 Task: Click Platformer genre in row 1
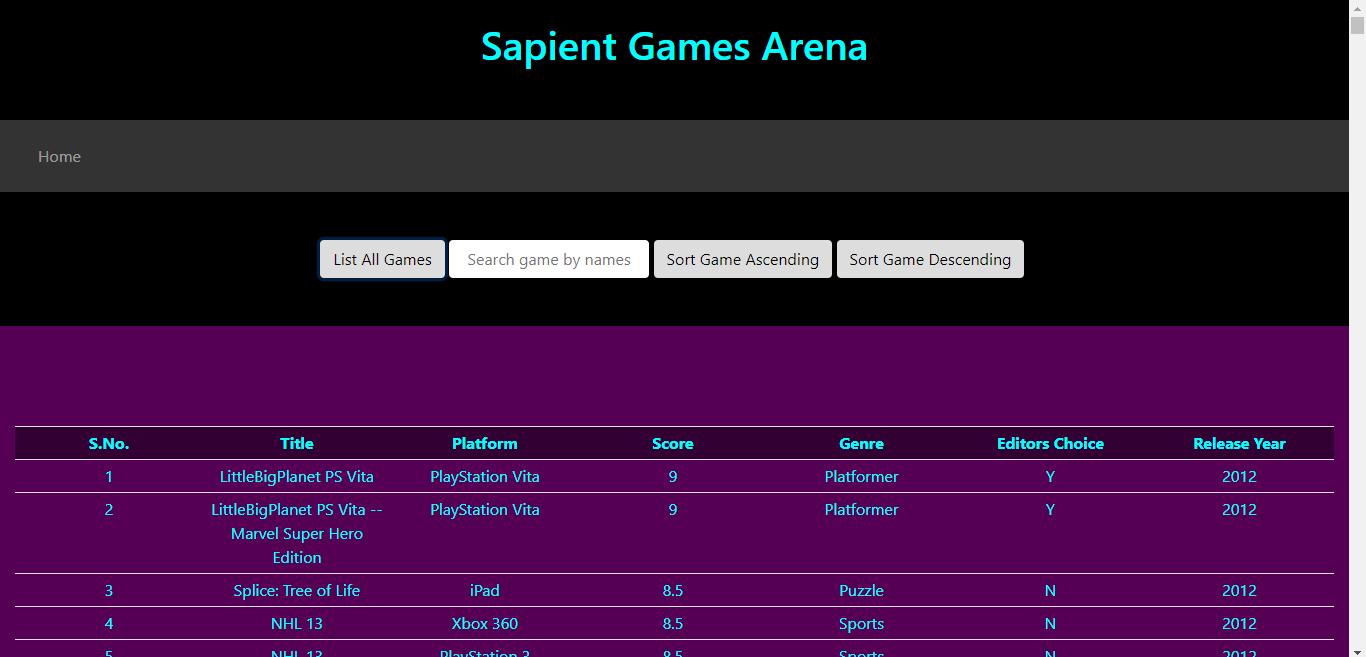pos(861,476)
